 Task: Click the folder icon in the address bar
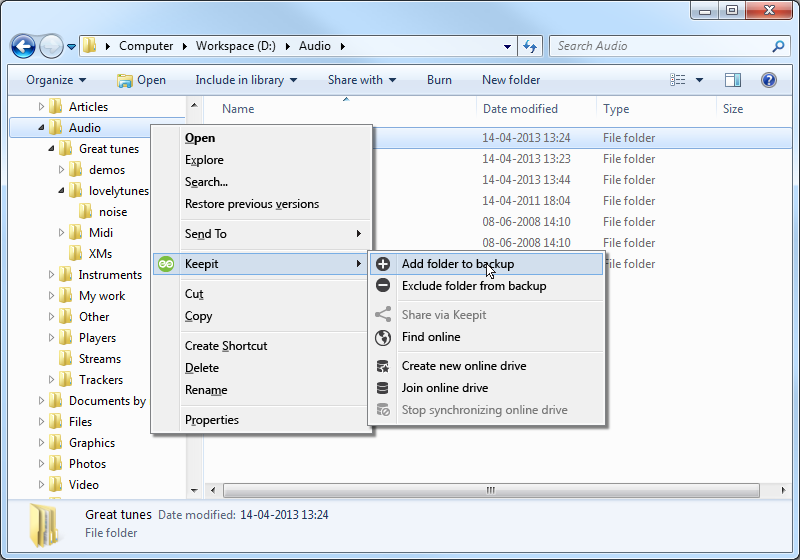90,46
